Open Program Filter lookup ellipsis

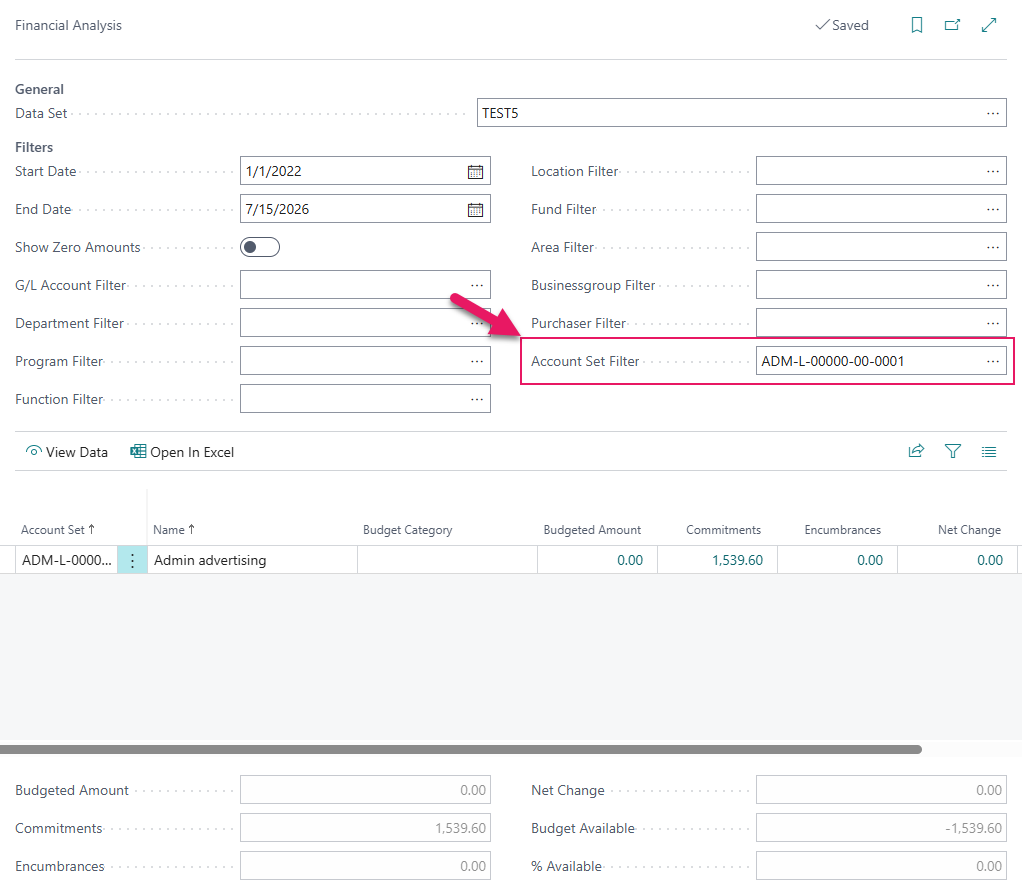(x=477, y=361)
